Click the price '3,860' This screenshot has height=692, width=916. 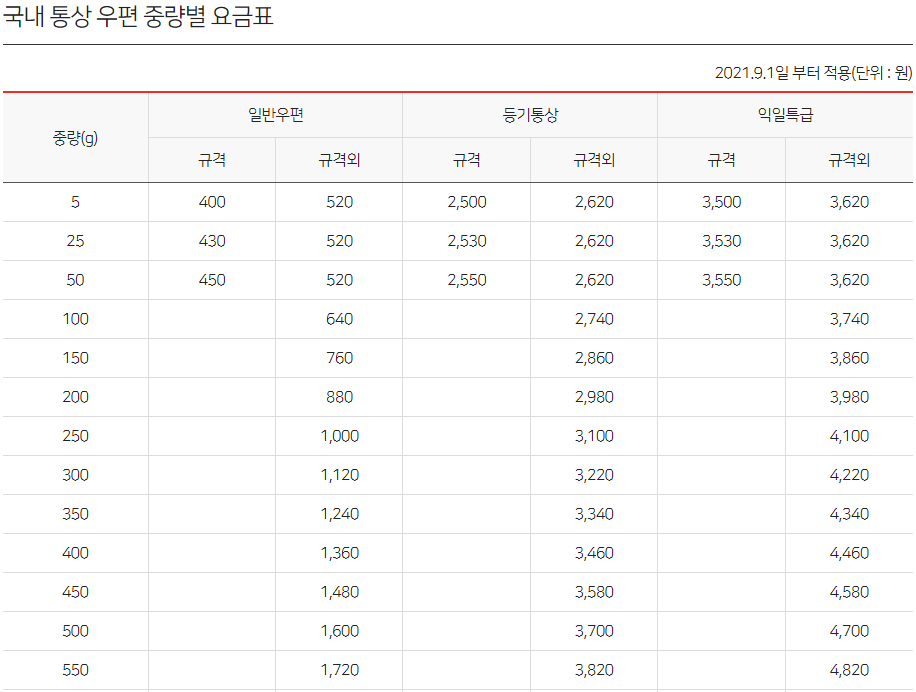coord(849,358)
